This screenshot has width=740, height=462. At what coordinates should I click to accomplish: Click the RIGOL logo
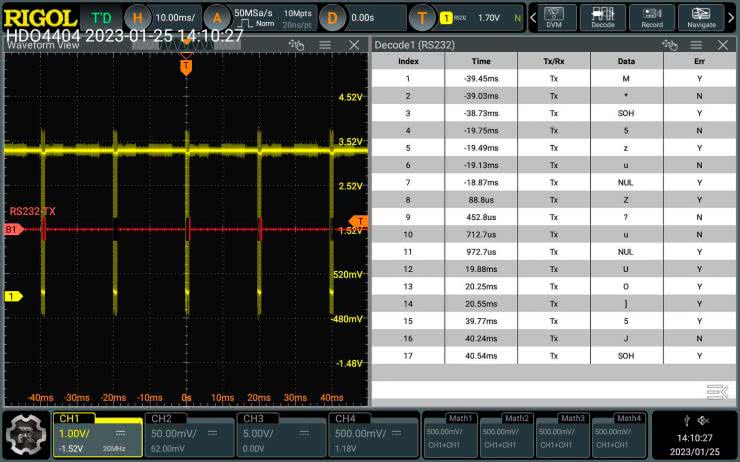pos(40,17)
